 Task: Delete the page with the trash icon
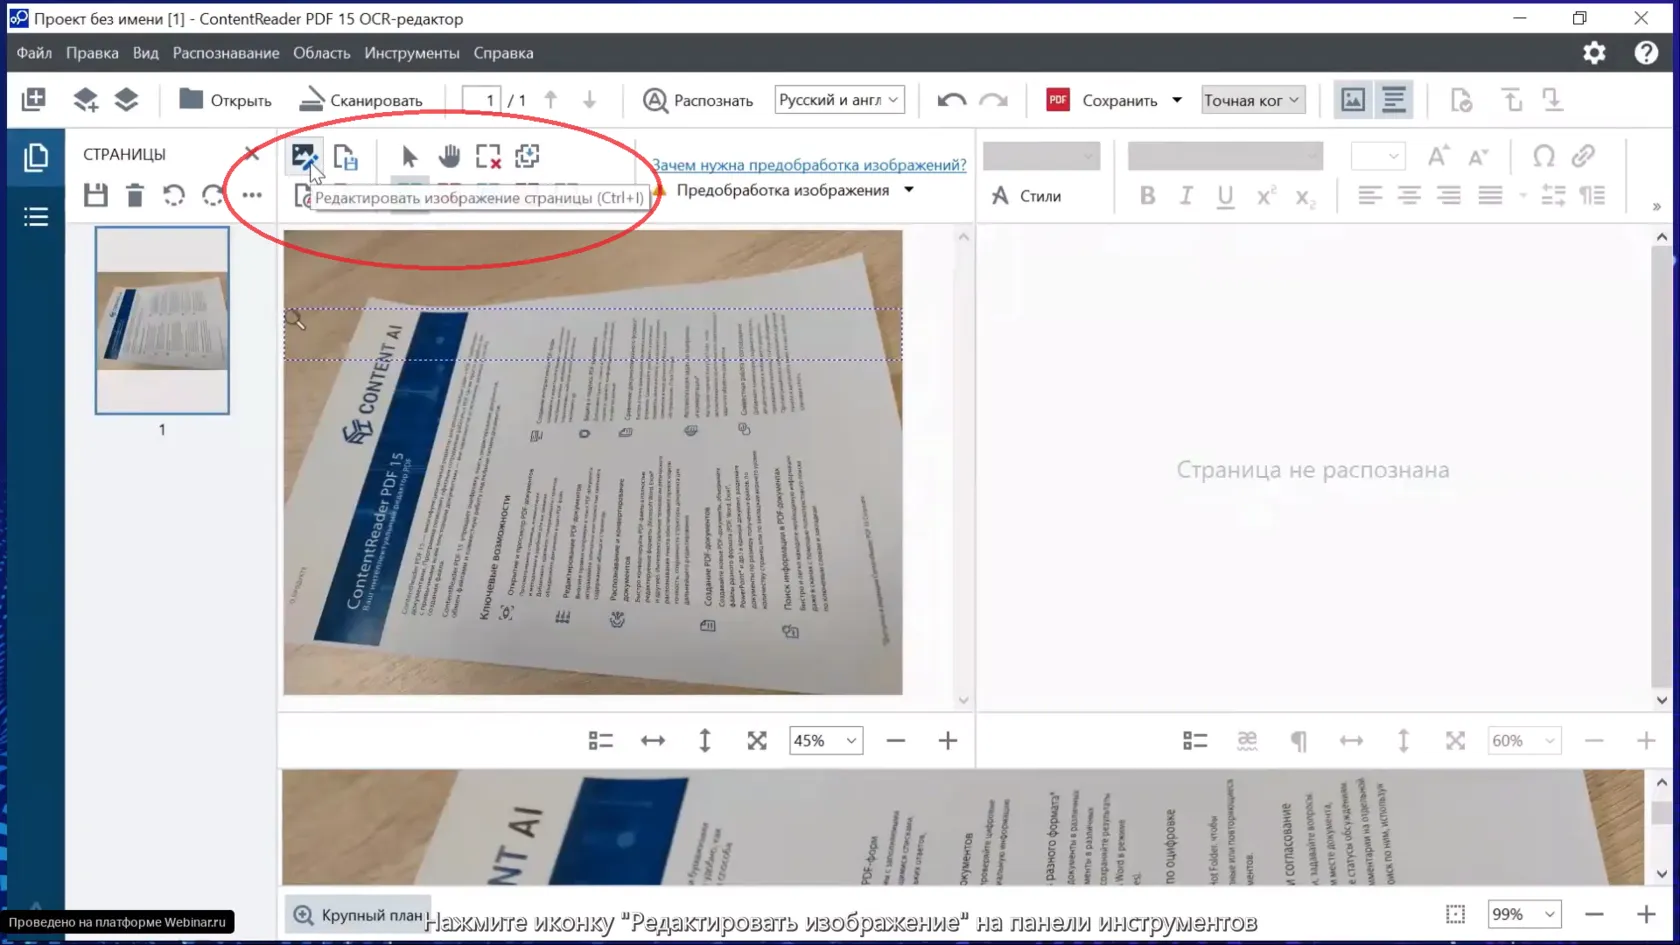point(135,195)
